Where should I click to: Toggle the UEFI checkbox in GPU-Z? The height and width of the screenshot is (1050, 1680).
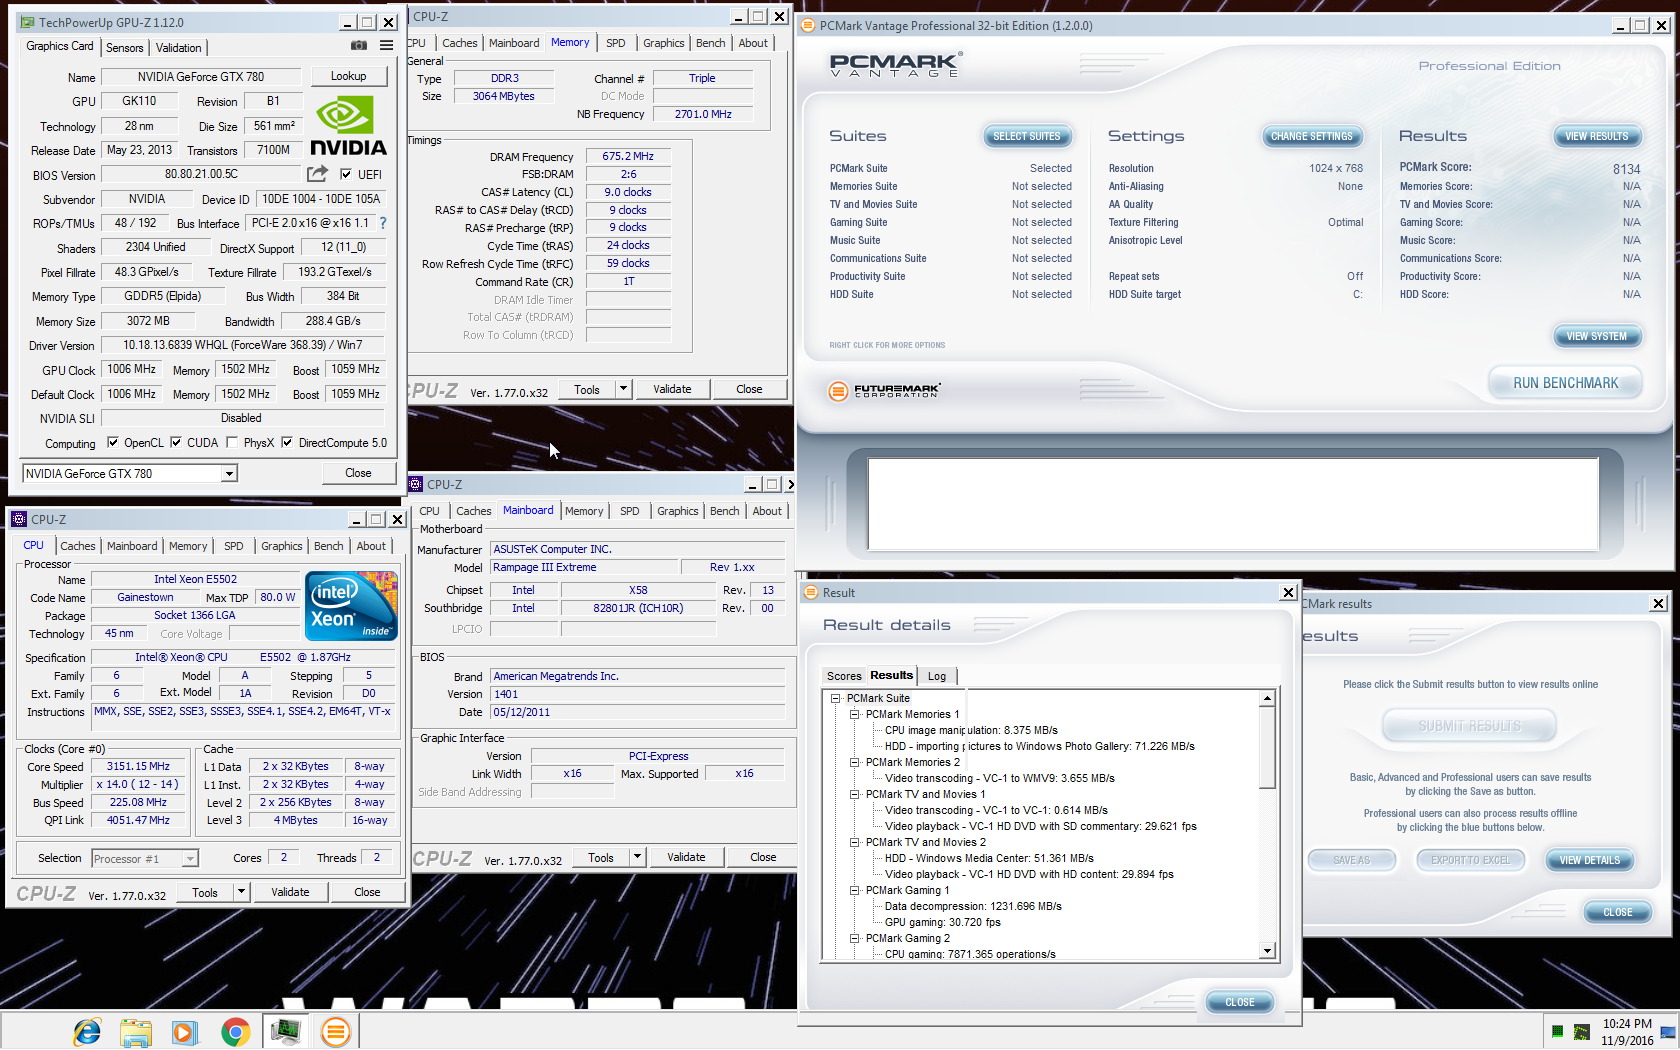pyautogui.click(x=347, y=174)
